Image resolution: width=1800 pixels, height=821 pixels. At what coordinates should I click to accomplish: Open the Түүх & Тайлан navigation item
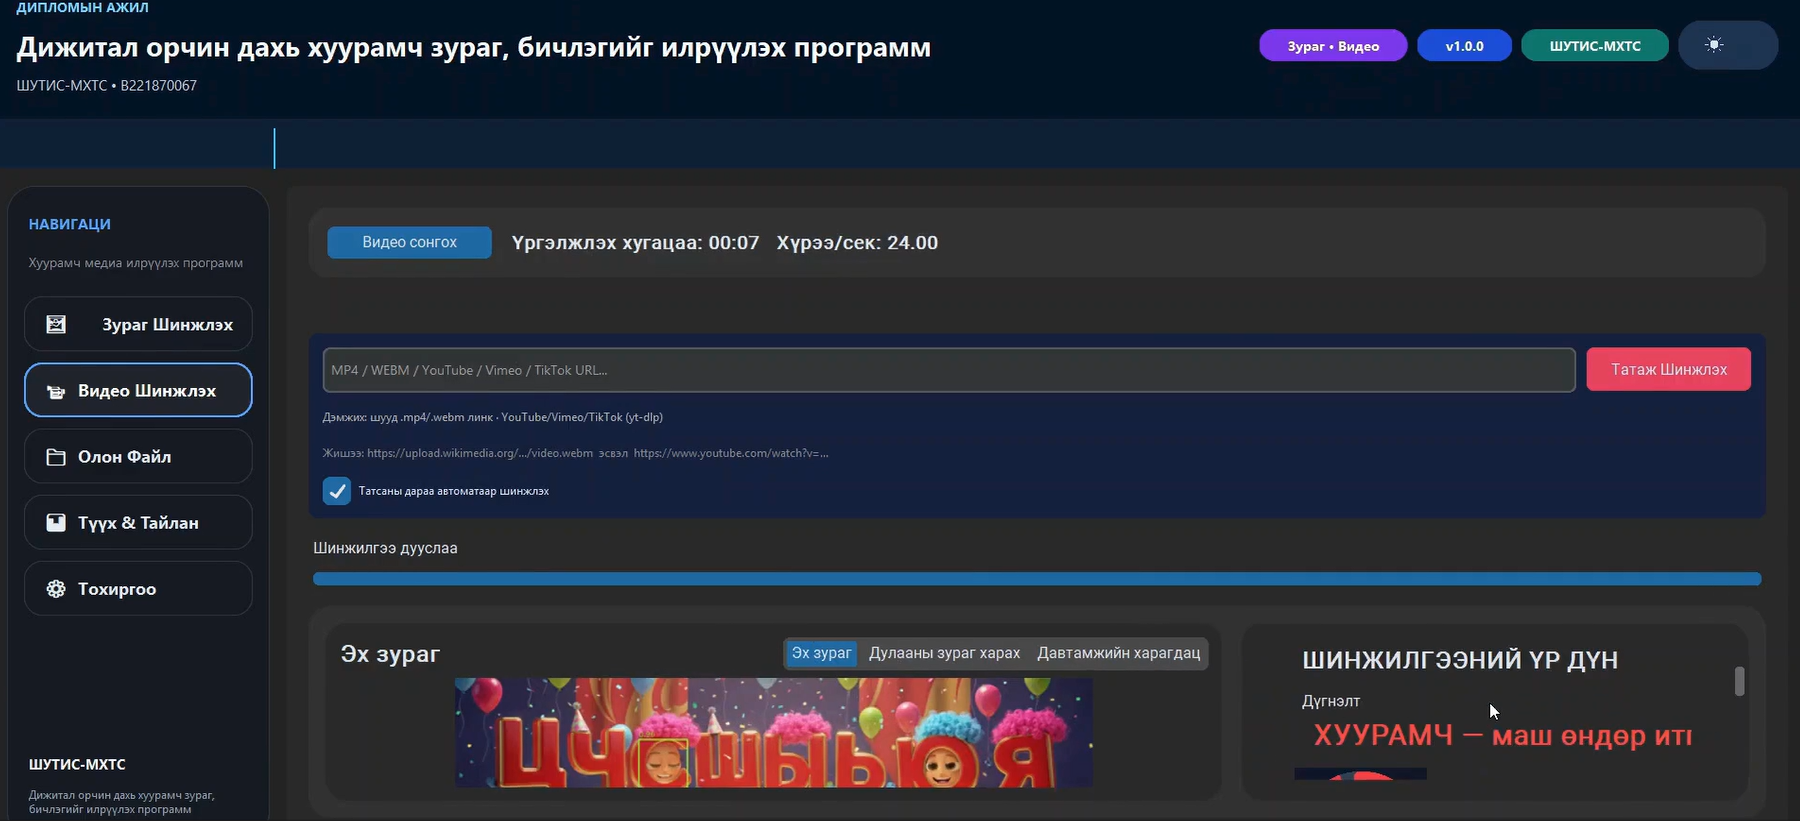click(138, 522)
